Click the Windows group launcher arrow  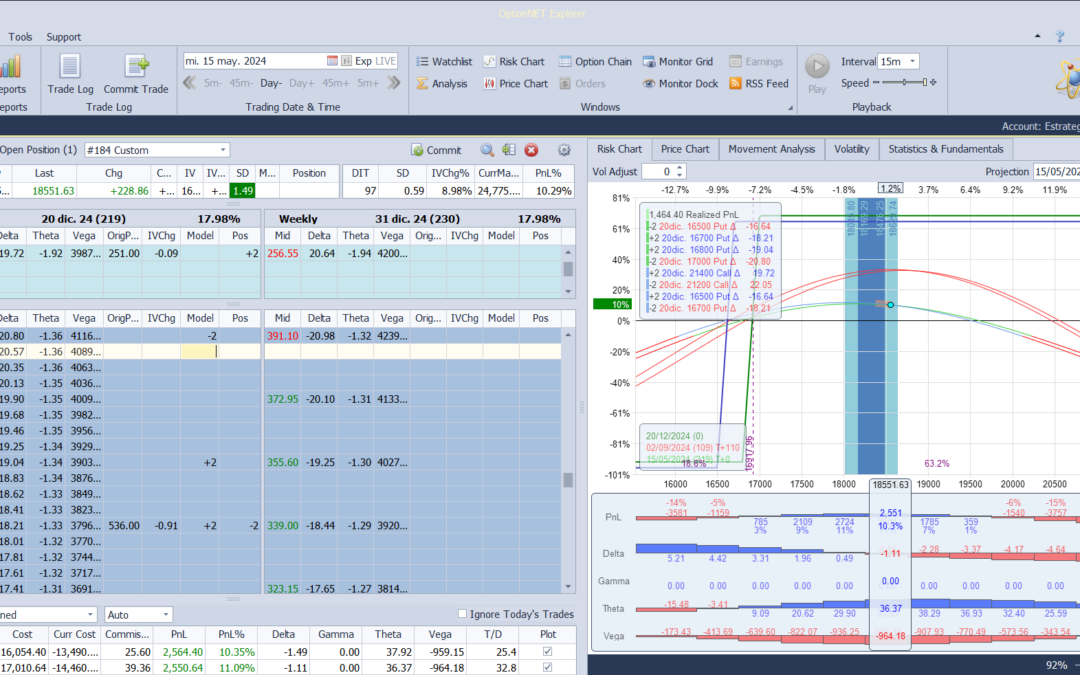click(790, 107)
